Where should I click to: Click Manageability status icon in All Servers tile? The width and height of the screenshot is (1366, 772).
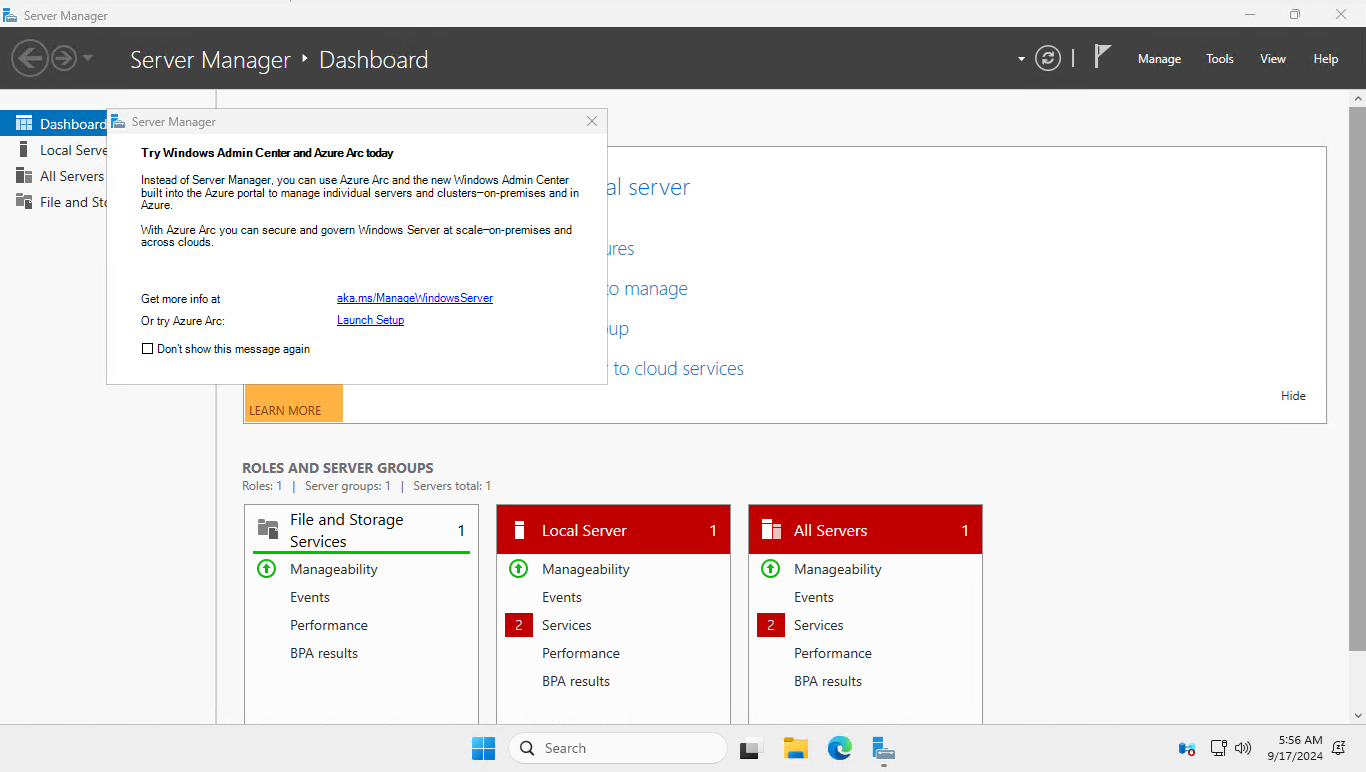[770, 569]
